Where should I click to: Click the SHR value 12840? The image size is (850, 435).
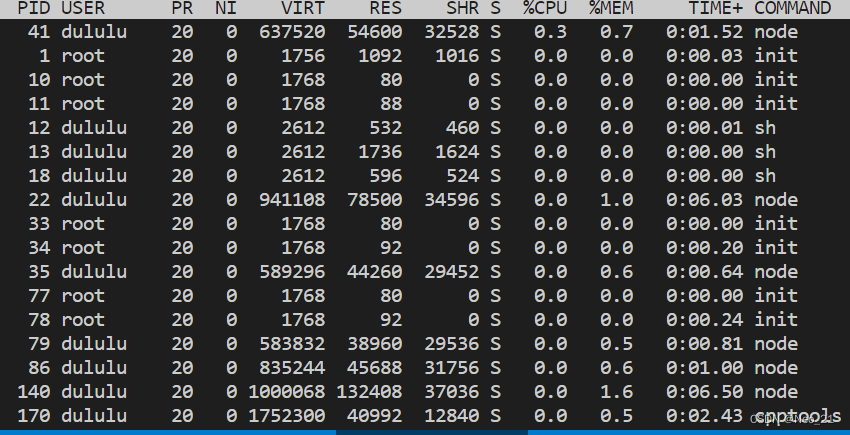click(452, 415)
